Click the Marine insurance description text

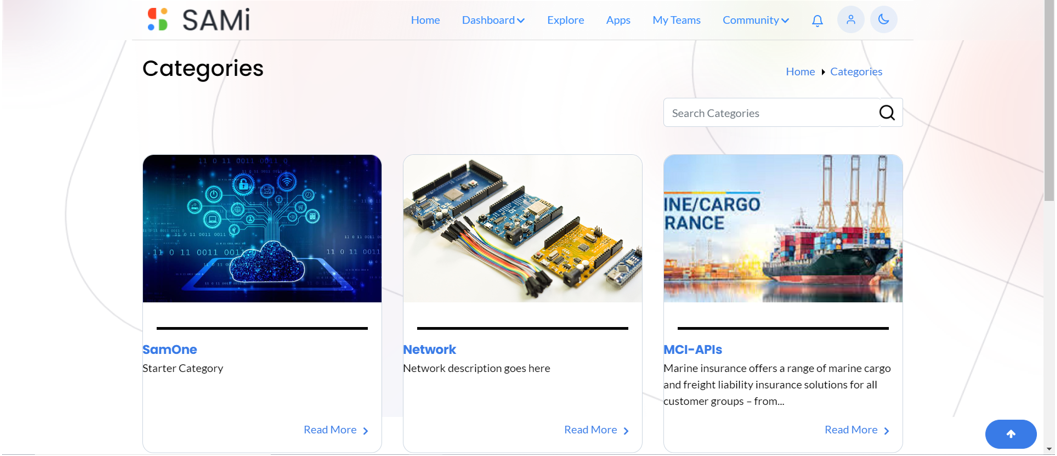[x=777, y=385]
